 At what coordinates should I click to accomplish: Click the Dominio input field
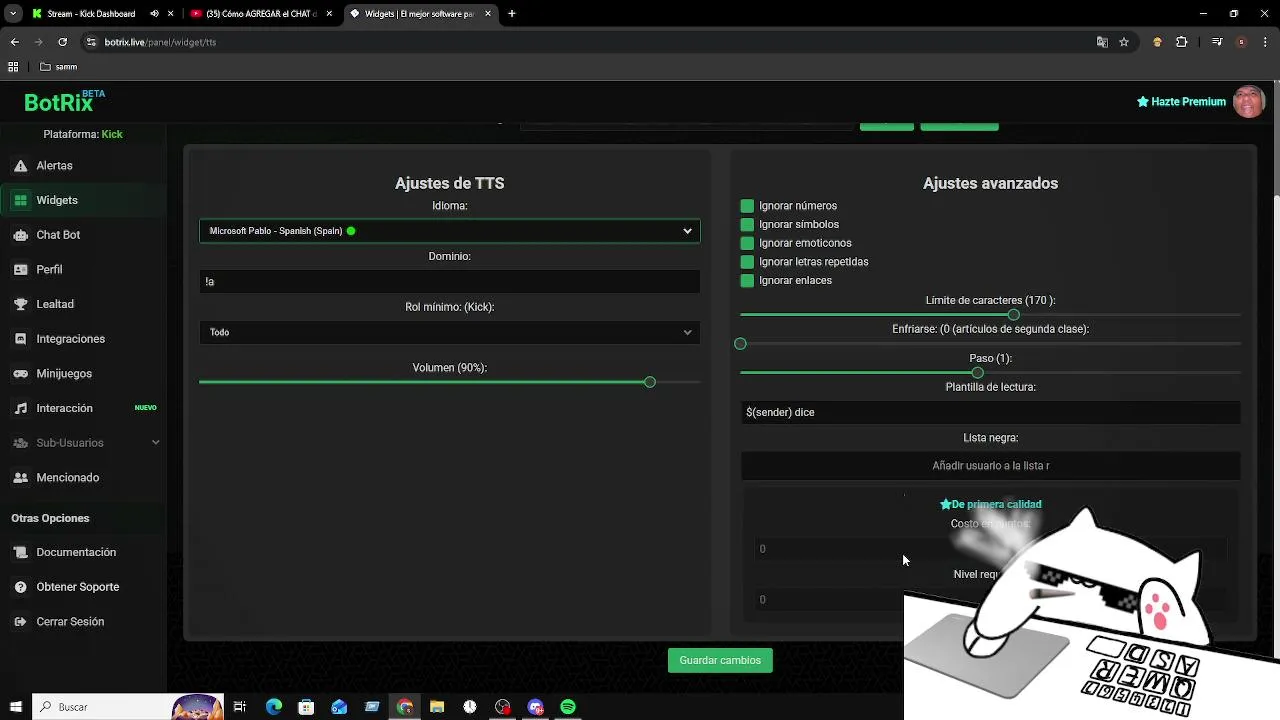(450, 282)
